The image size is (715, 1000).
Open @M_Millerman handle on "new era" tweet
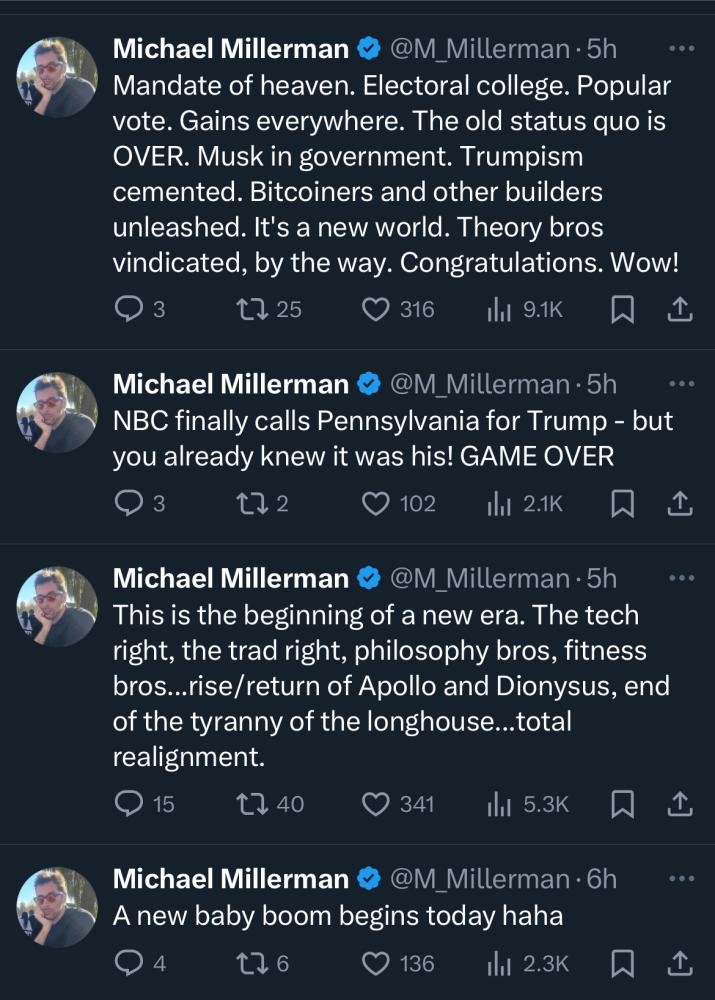click(x=478, y=578)
